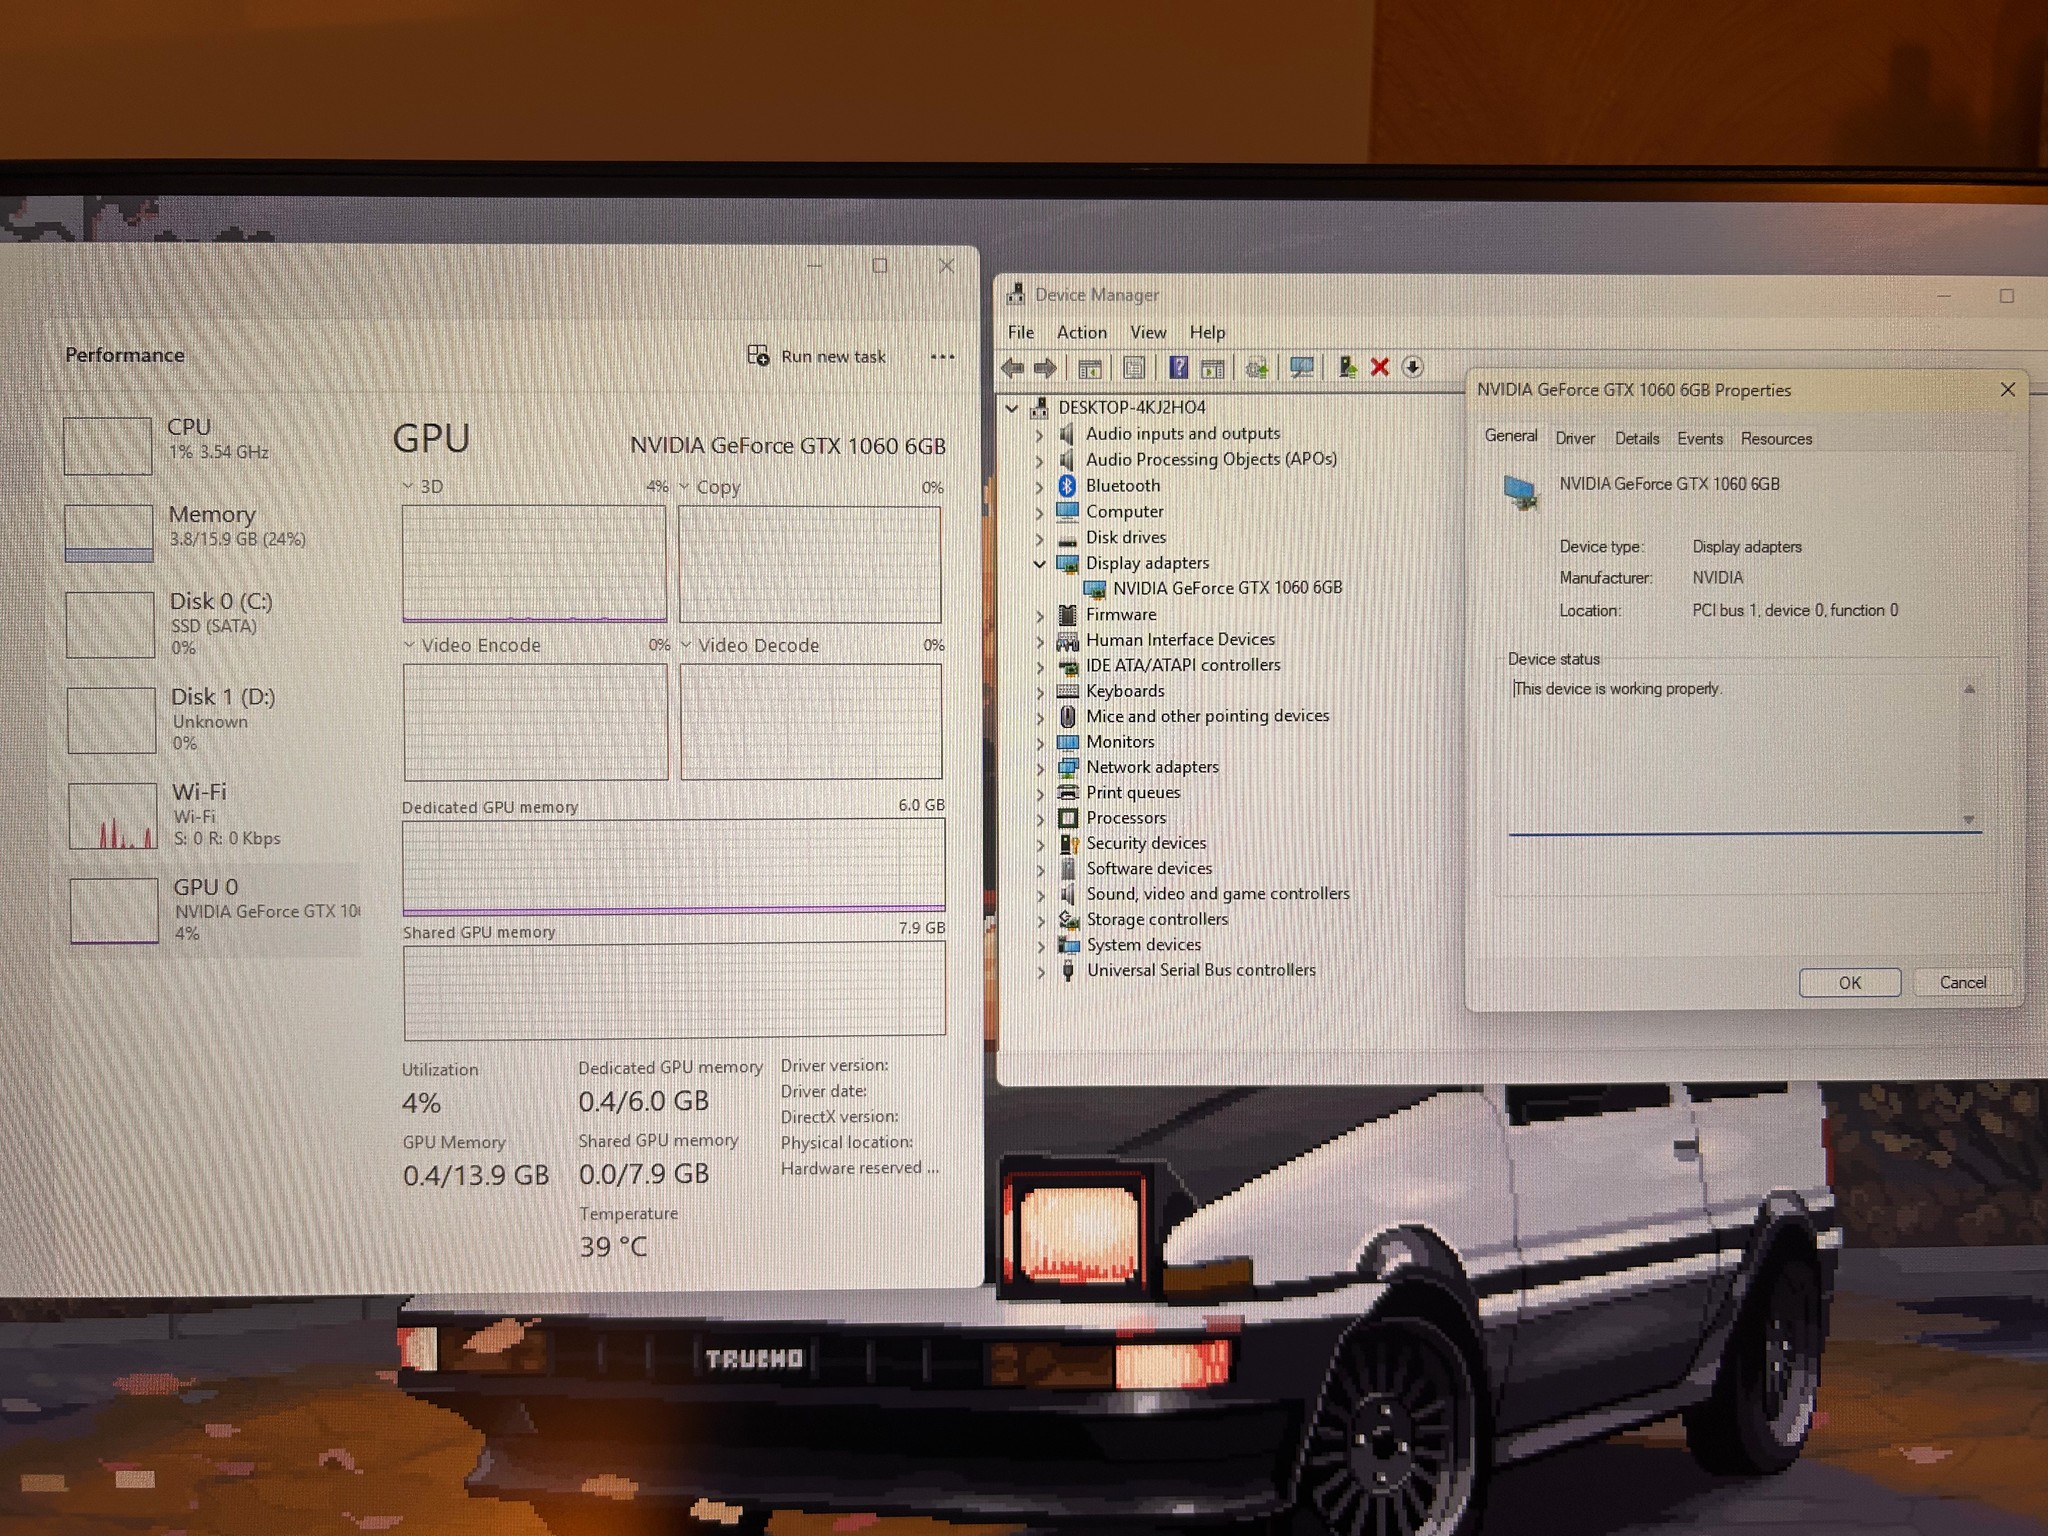The width and height of the screenshot is (2048, 1536).
Task: Click the Monitors category icon
Action: [1068, 742]
